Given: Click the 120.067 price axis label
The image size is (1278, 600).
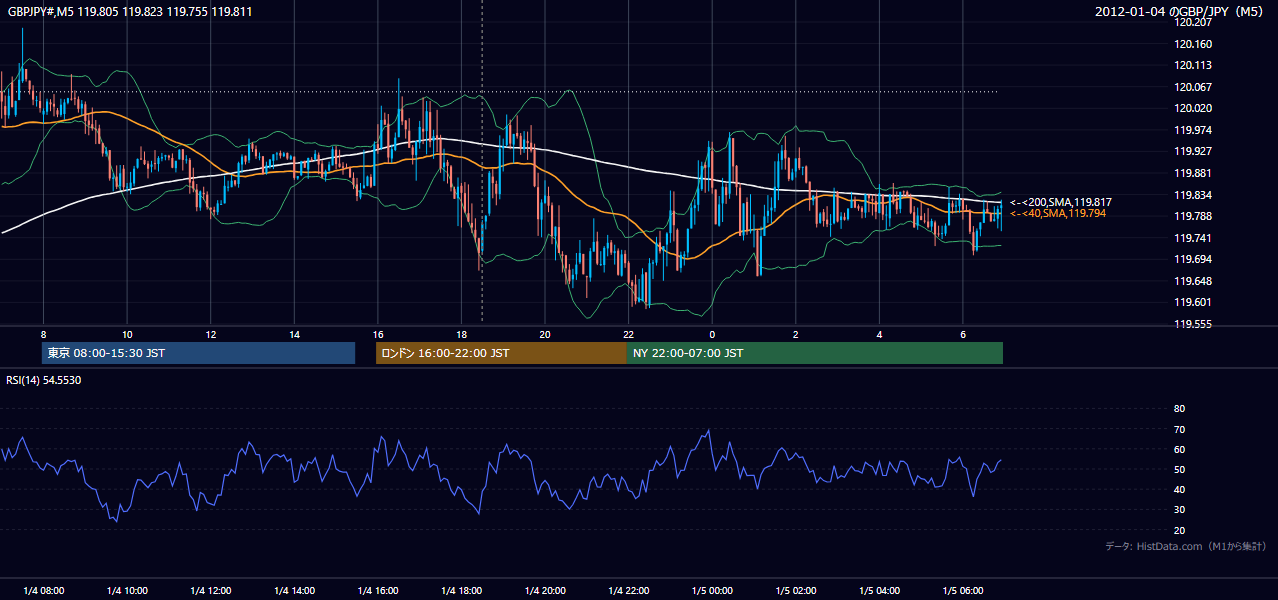Looking at the screenshot, I should point(1192,87).
